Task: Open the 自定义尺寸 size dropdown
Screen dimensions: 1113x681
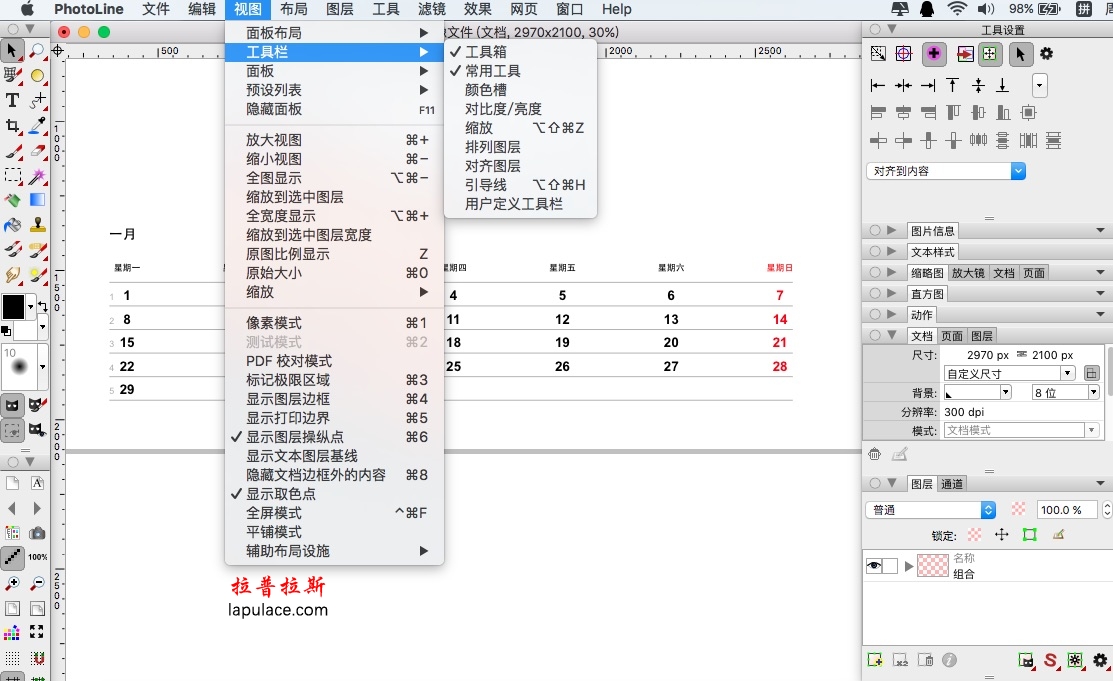Action: click(1009, 374)
